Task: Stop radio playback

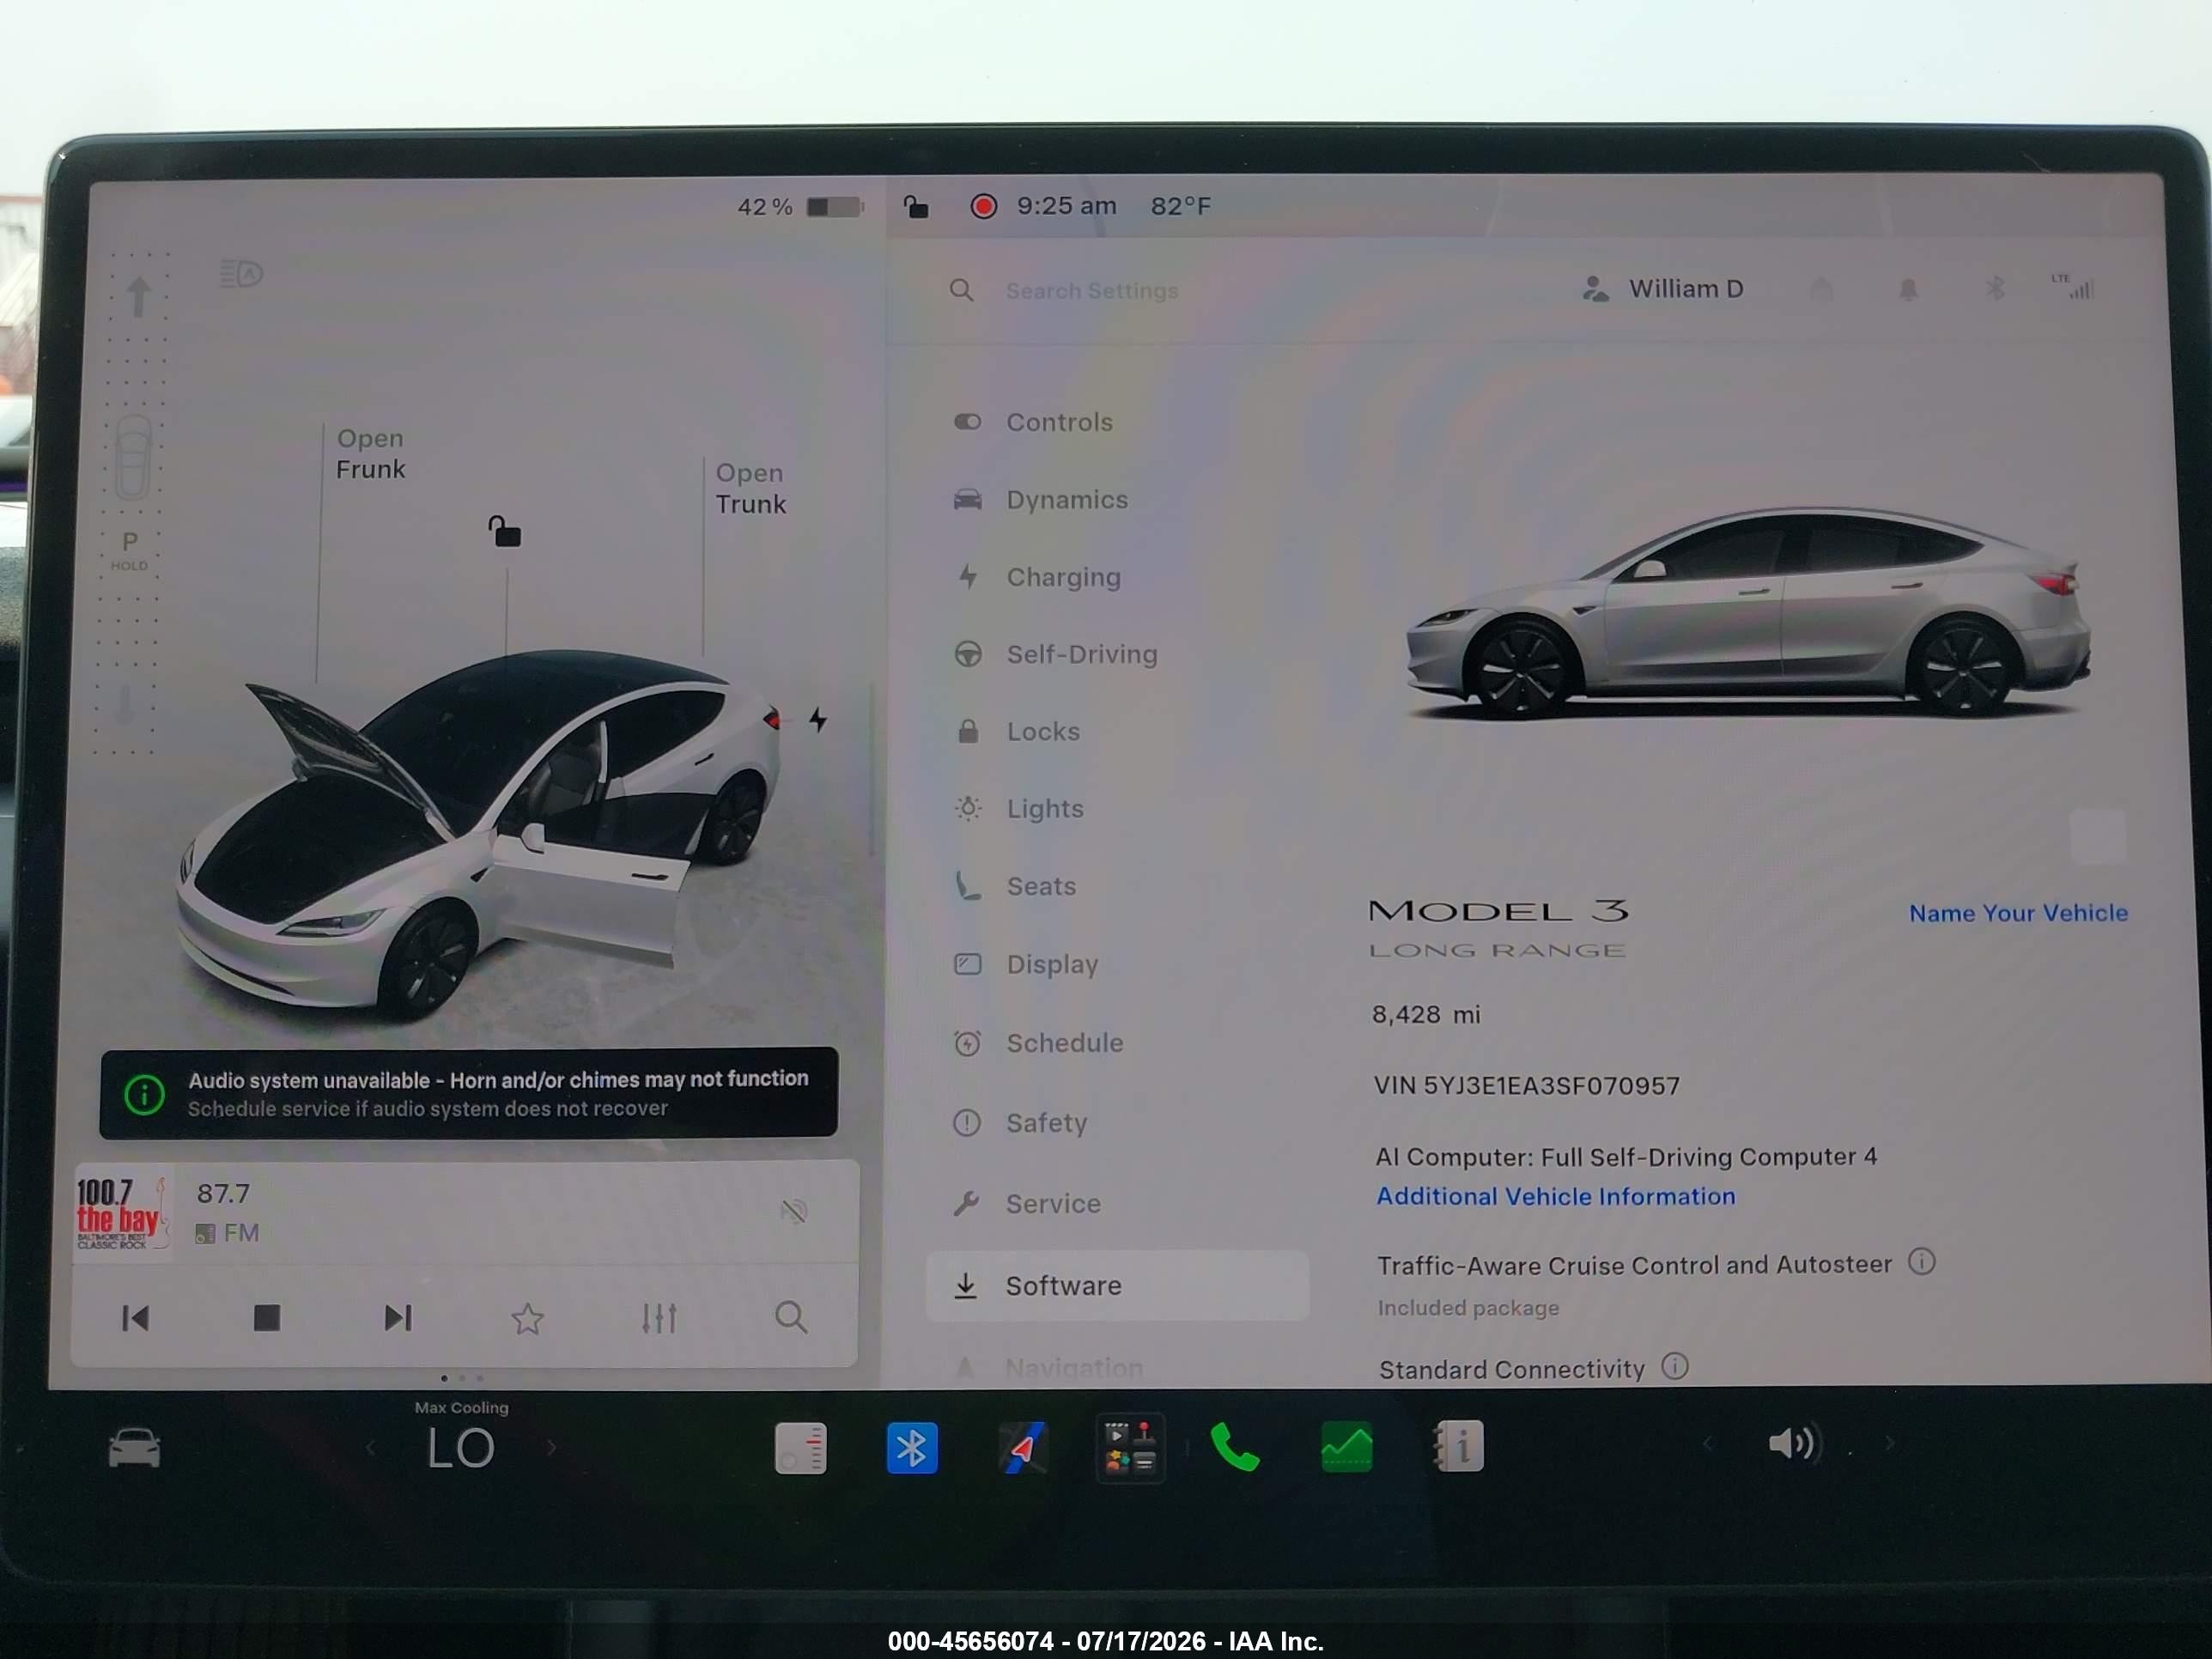Action: [266, 1318]
